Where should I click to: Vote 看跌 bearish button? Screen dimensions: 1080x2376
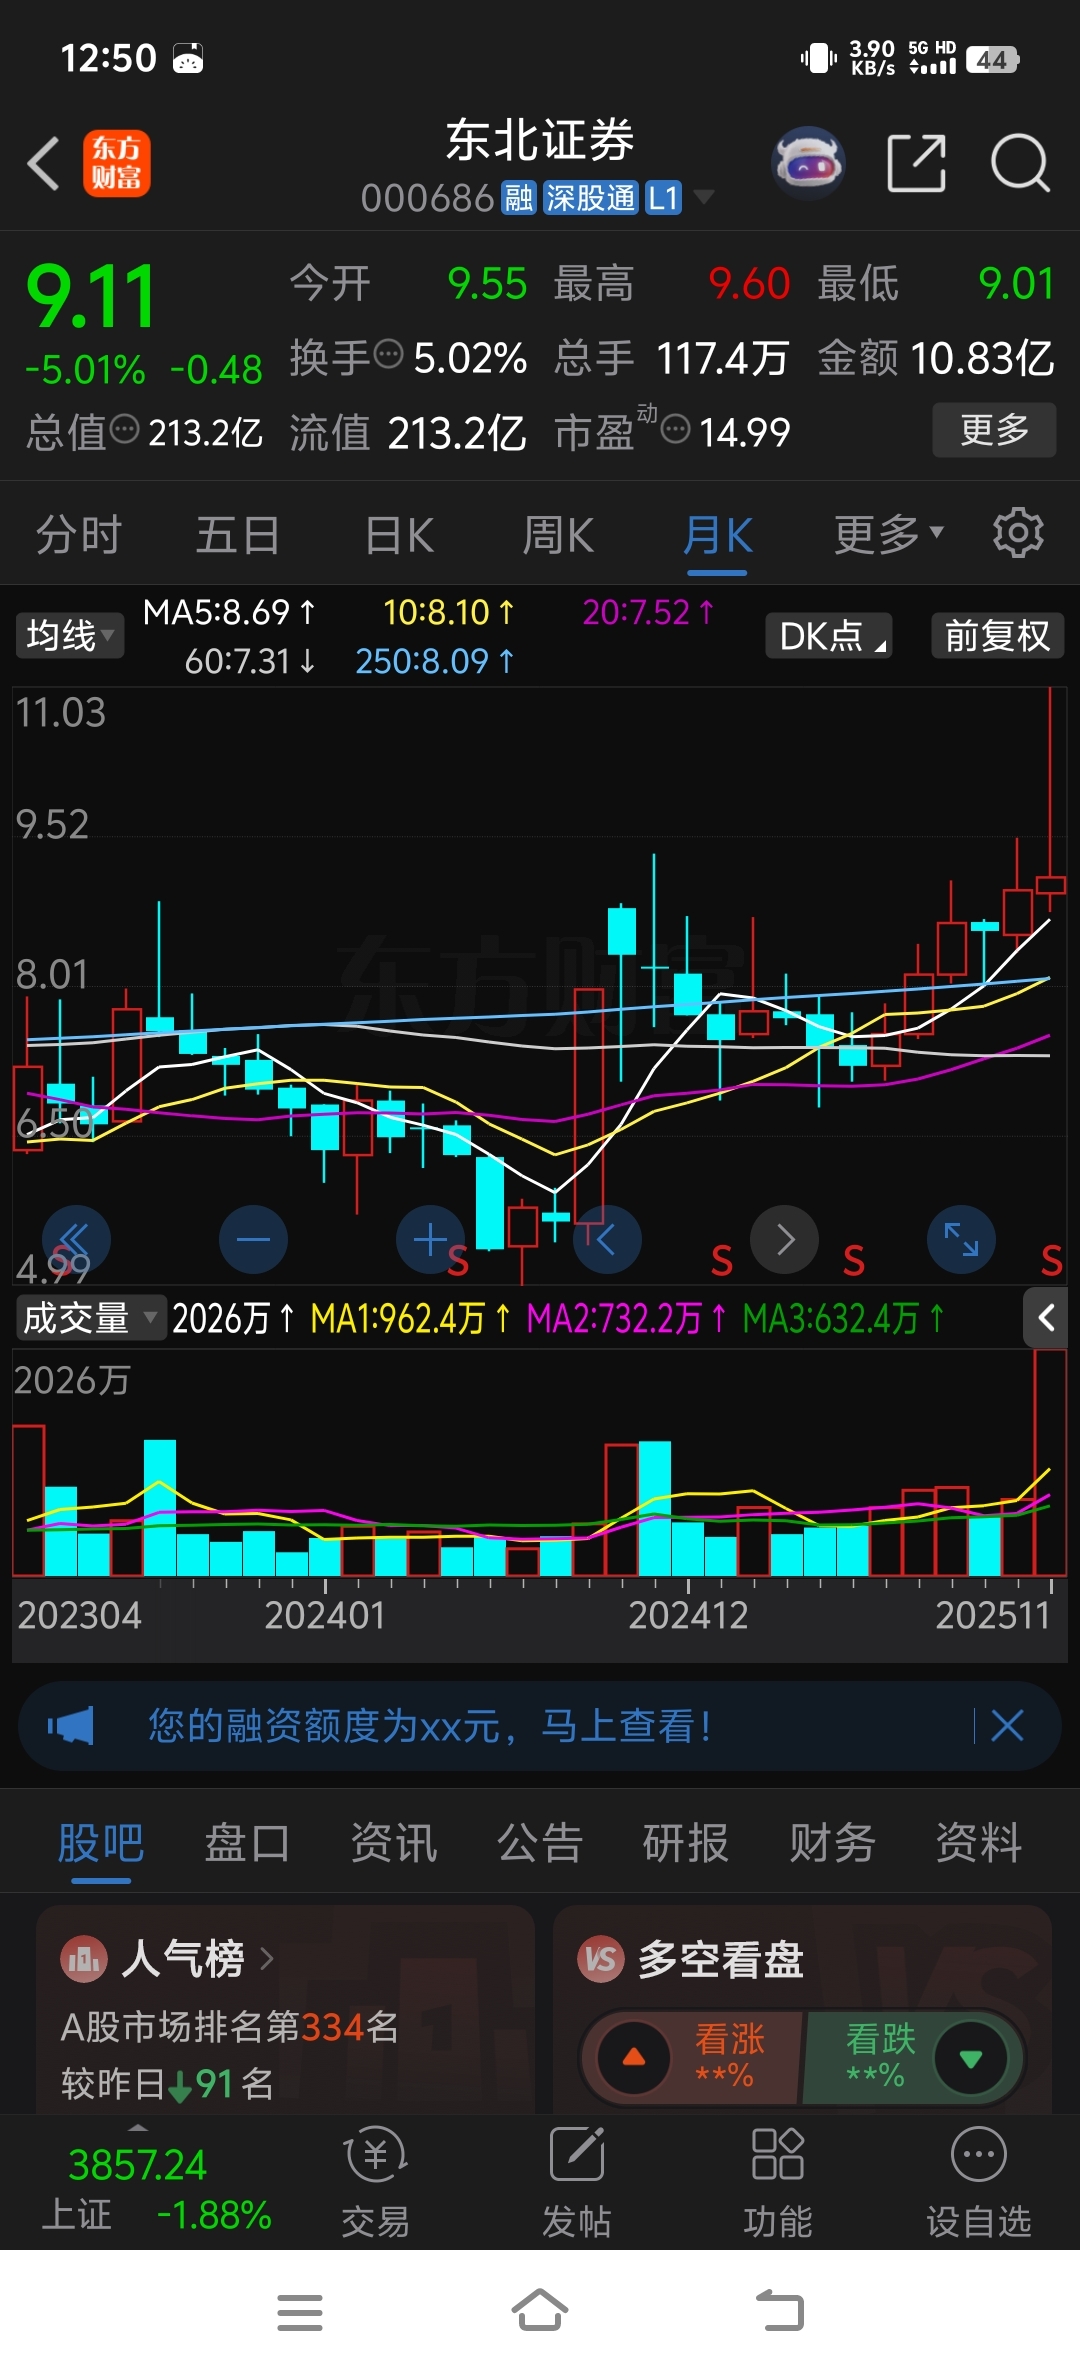click(x=915, y=2057)
